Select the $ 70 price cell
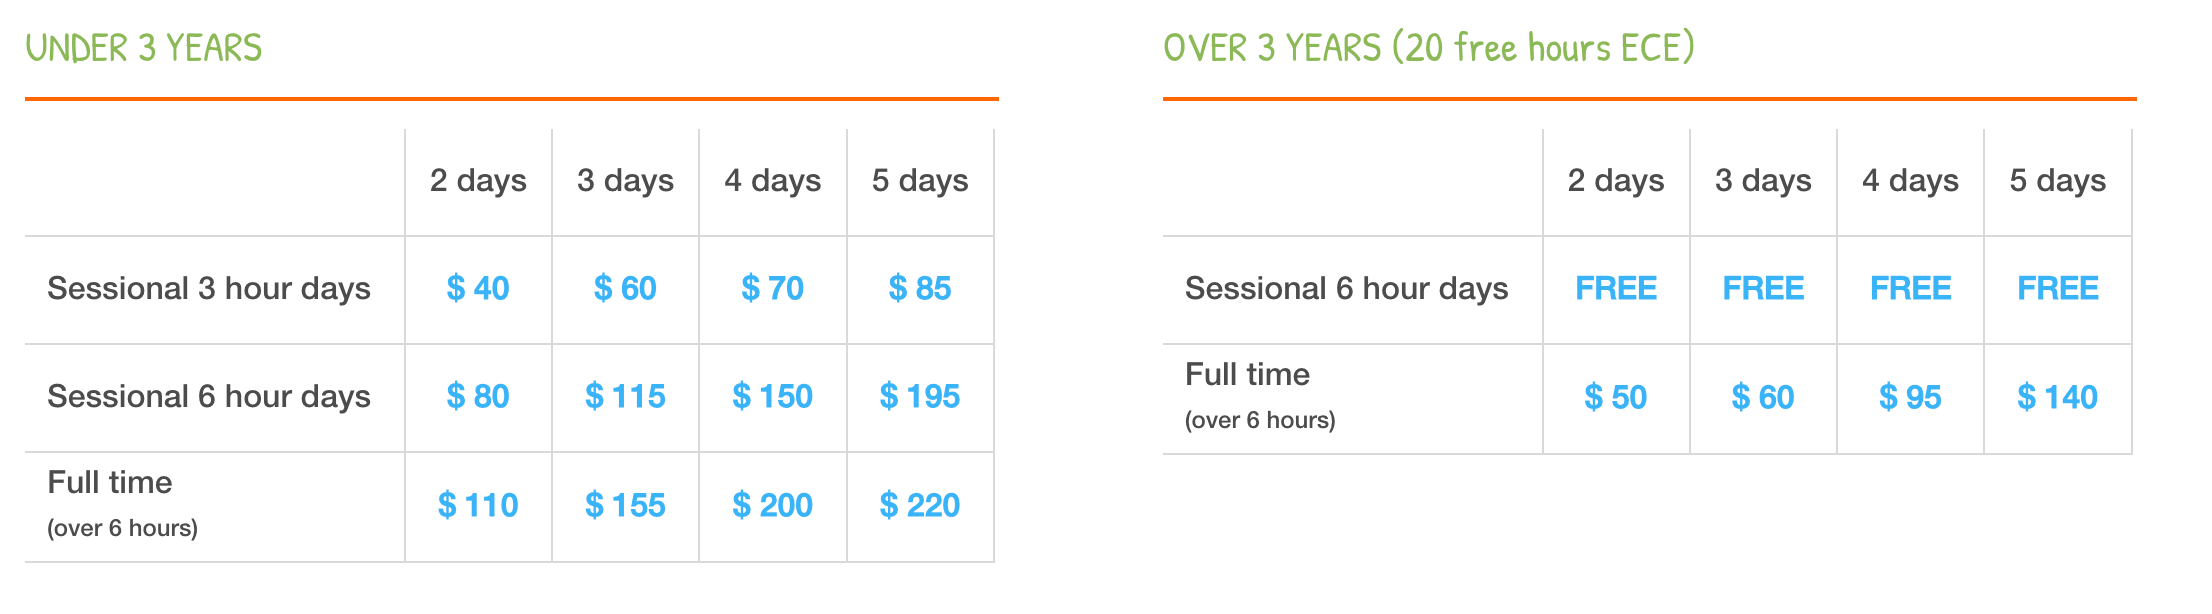 (773, 289)
